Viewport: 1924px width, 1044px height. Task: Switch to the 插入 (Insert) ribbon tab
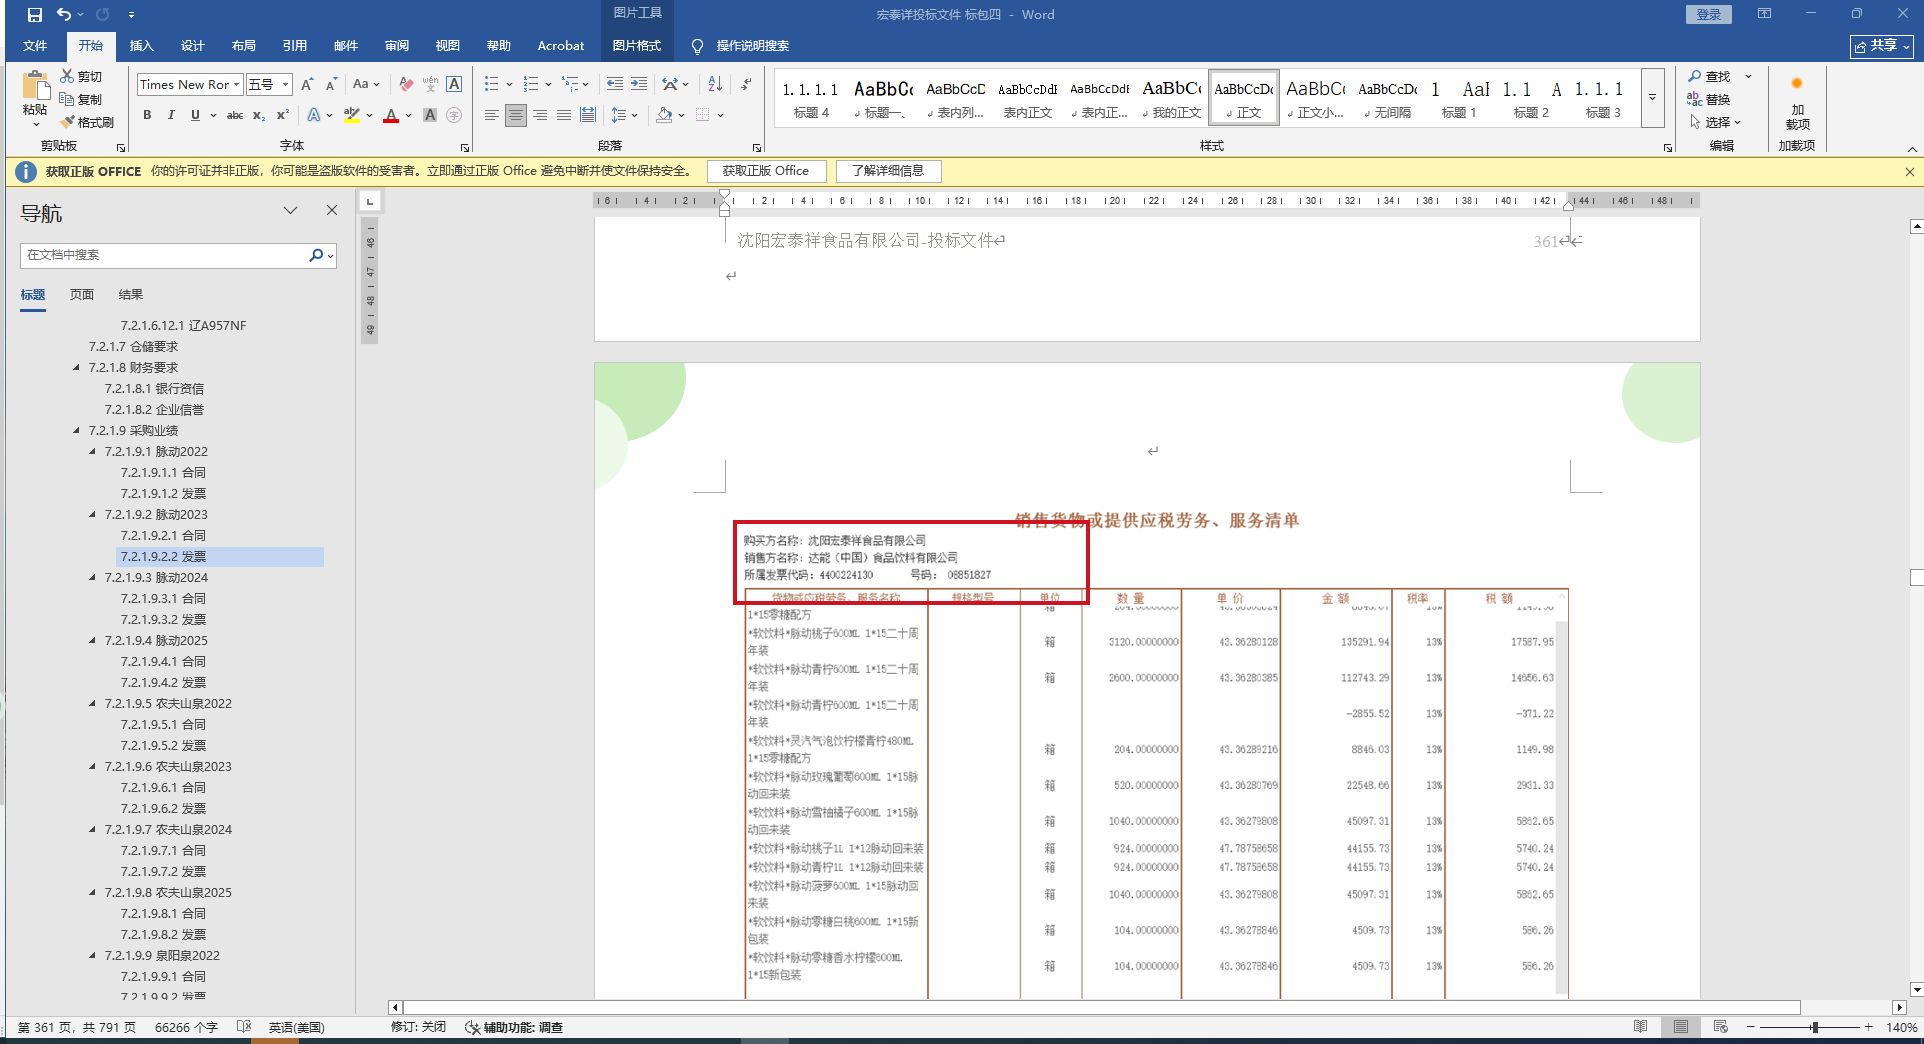click(x=142, y=46)
